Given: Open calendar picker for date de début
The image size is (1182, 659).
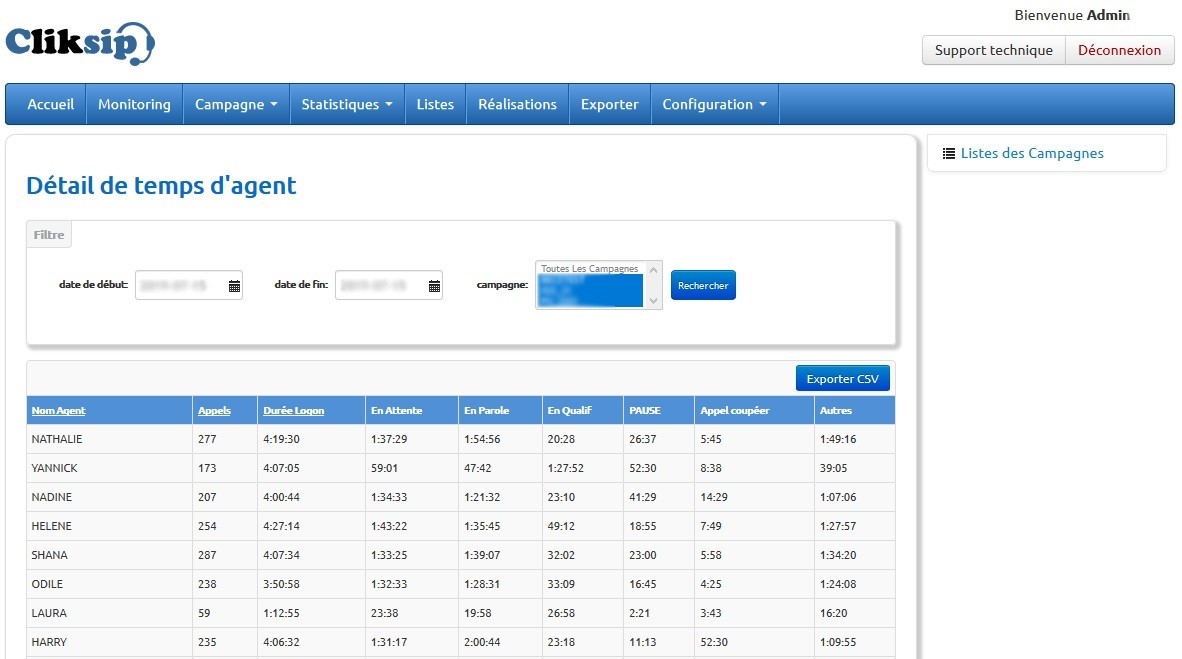Looking at the screenshot, I should [234, 286].
